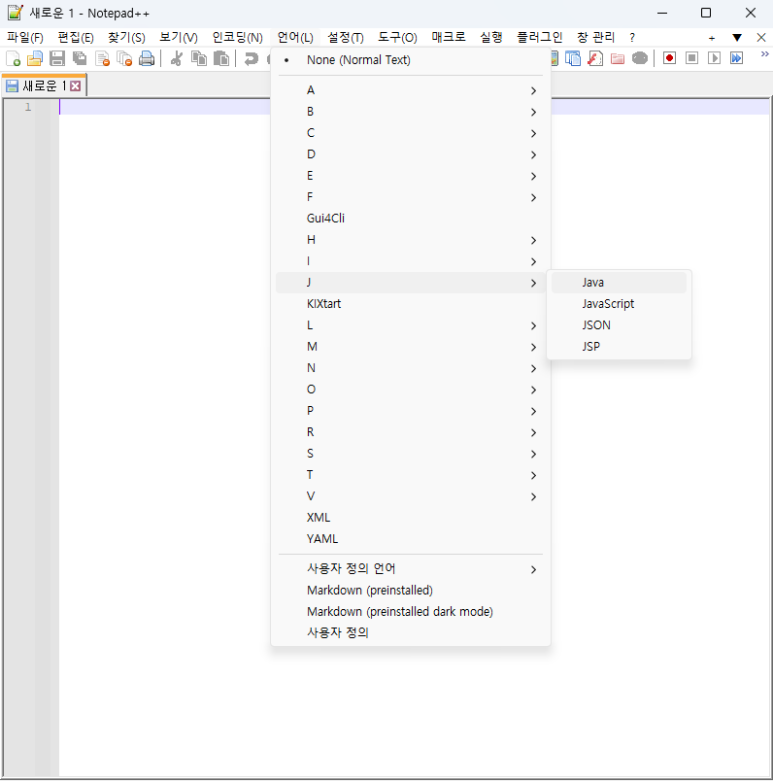This screenshot has height=781, width=773.
Task: Click the Playback macro icon
Action: (714, 58)
